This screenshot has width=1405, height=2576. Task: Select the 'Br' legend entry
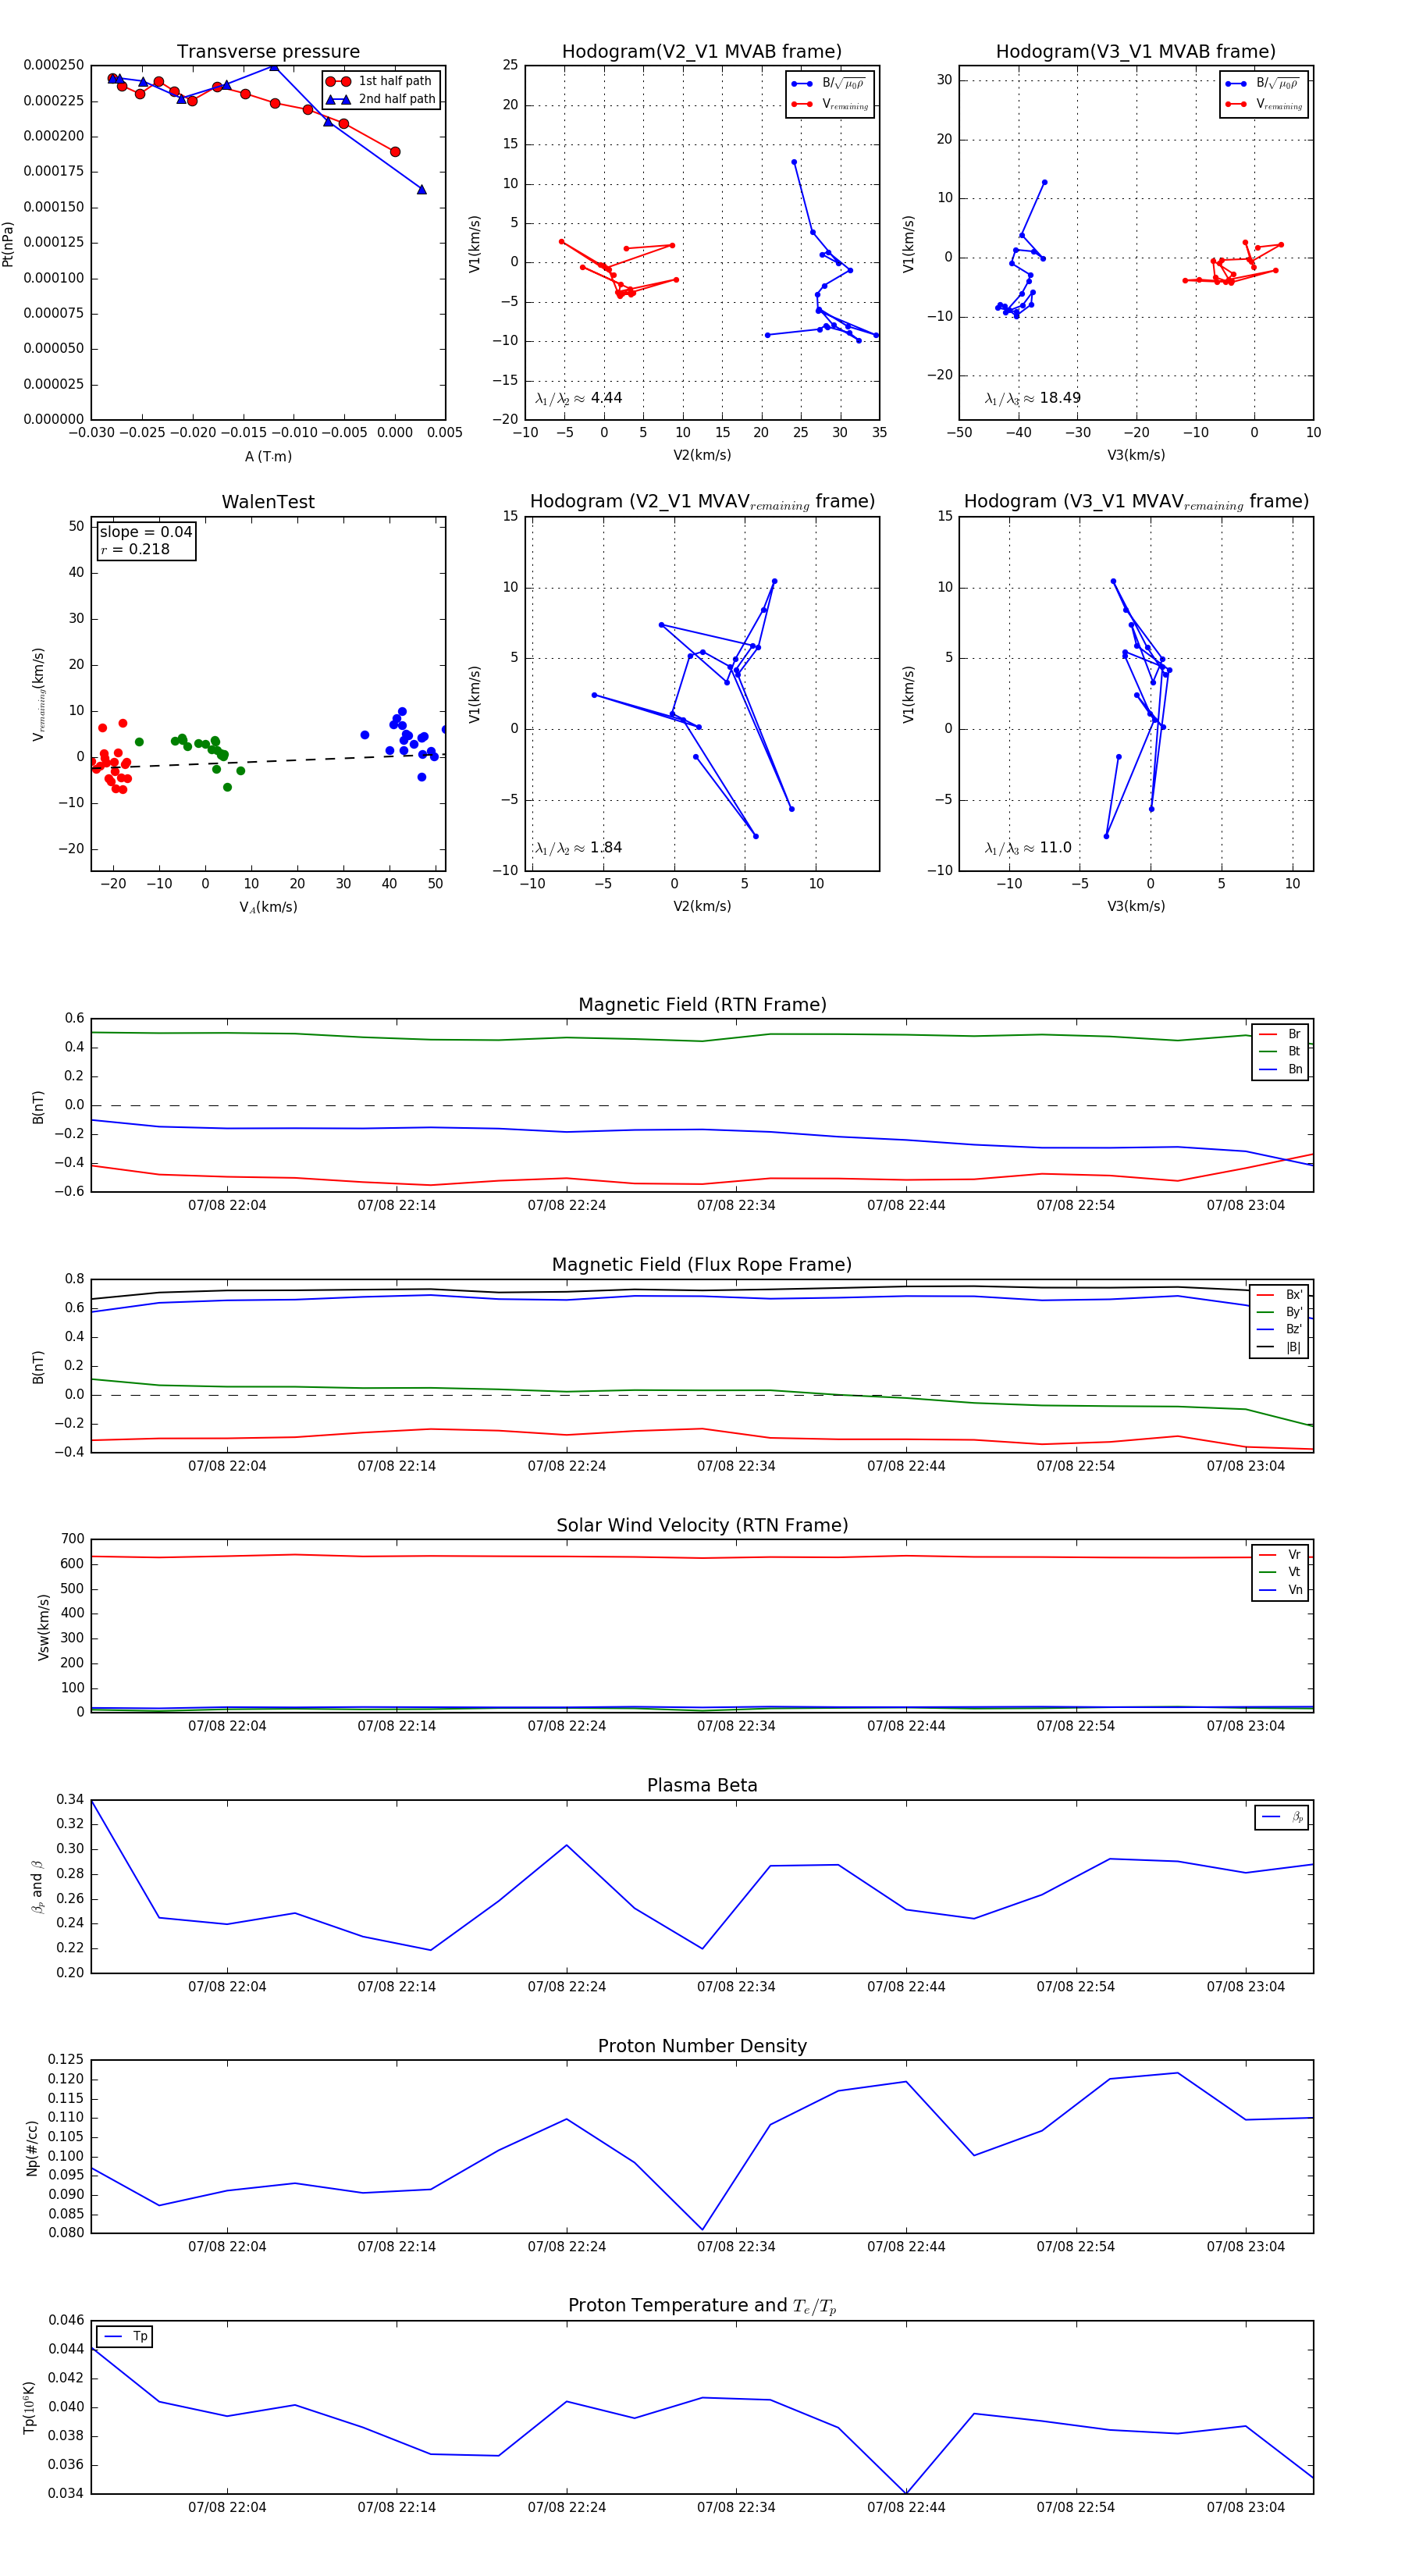[1280, 1034]
